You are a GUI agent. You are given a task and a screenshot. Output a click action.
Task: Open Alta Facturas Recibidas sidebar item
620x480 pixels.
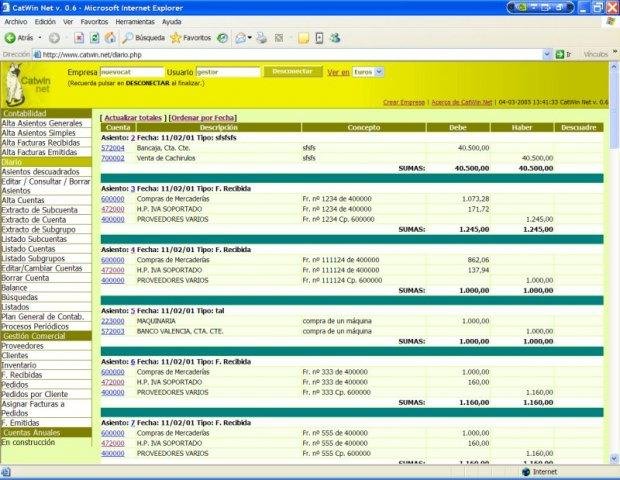coord(41,143)
